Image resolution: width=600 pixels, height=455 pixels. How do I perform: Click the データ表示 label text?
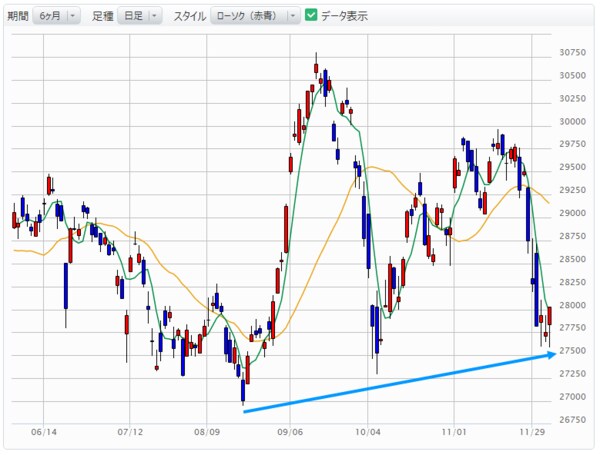pos(345,16)
